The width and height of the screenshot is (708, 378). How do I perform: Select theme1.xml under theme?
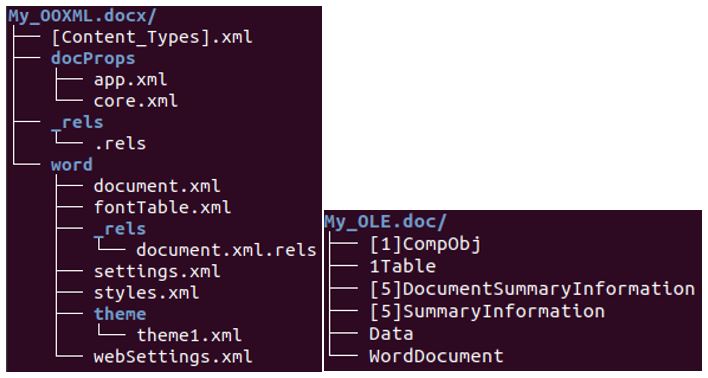click(189, 335)
